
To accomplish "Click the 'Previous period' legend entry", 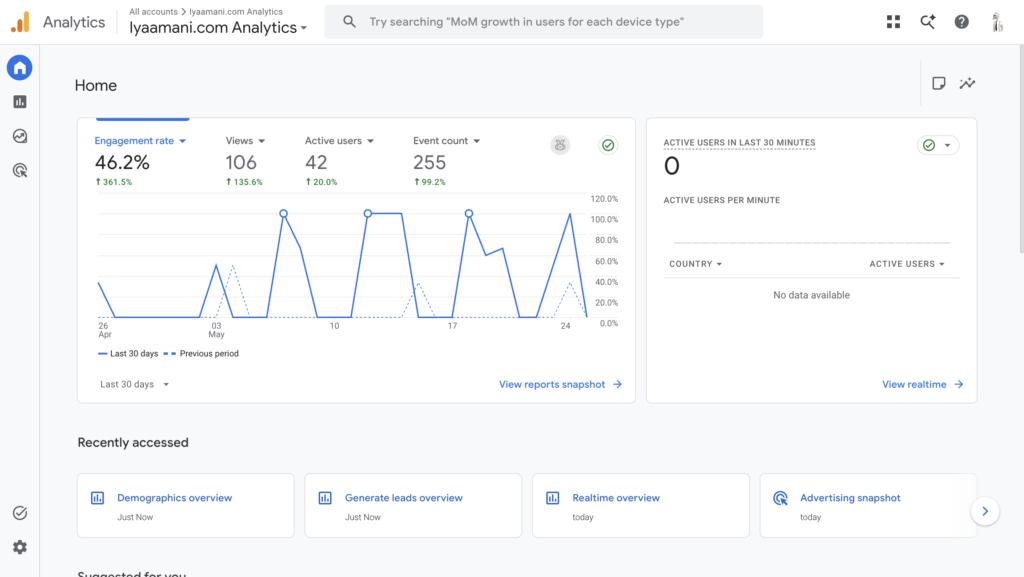I will 201,354.
